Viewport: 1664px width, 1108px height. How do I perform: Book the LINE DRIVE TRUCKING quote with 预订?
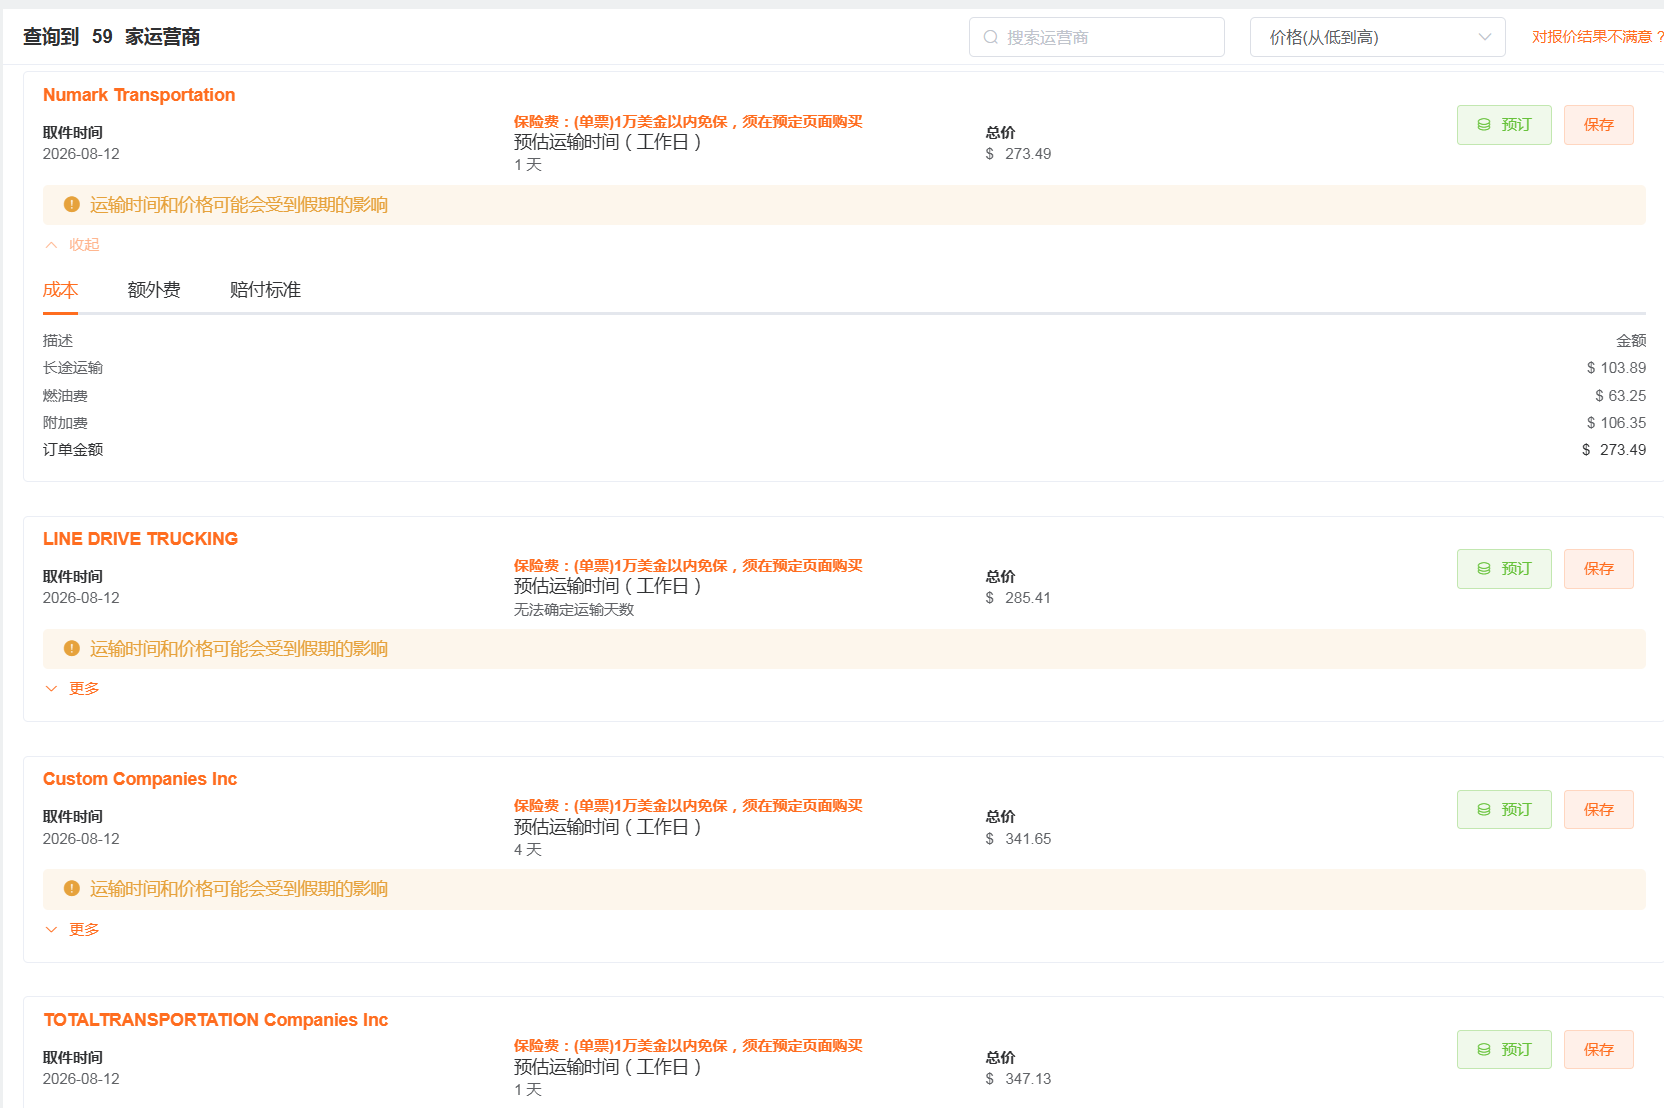1504,569
